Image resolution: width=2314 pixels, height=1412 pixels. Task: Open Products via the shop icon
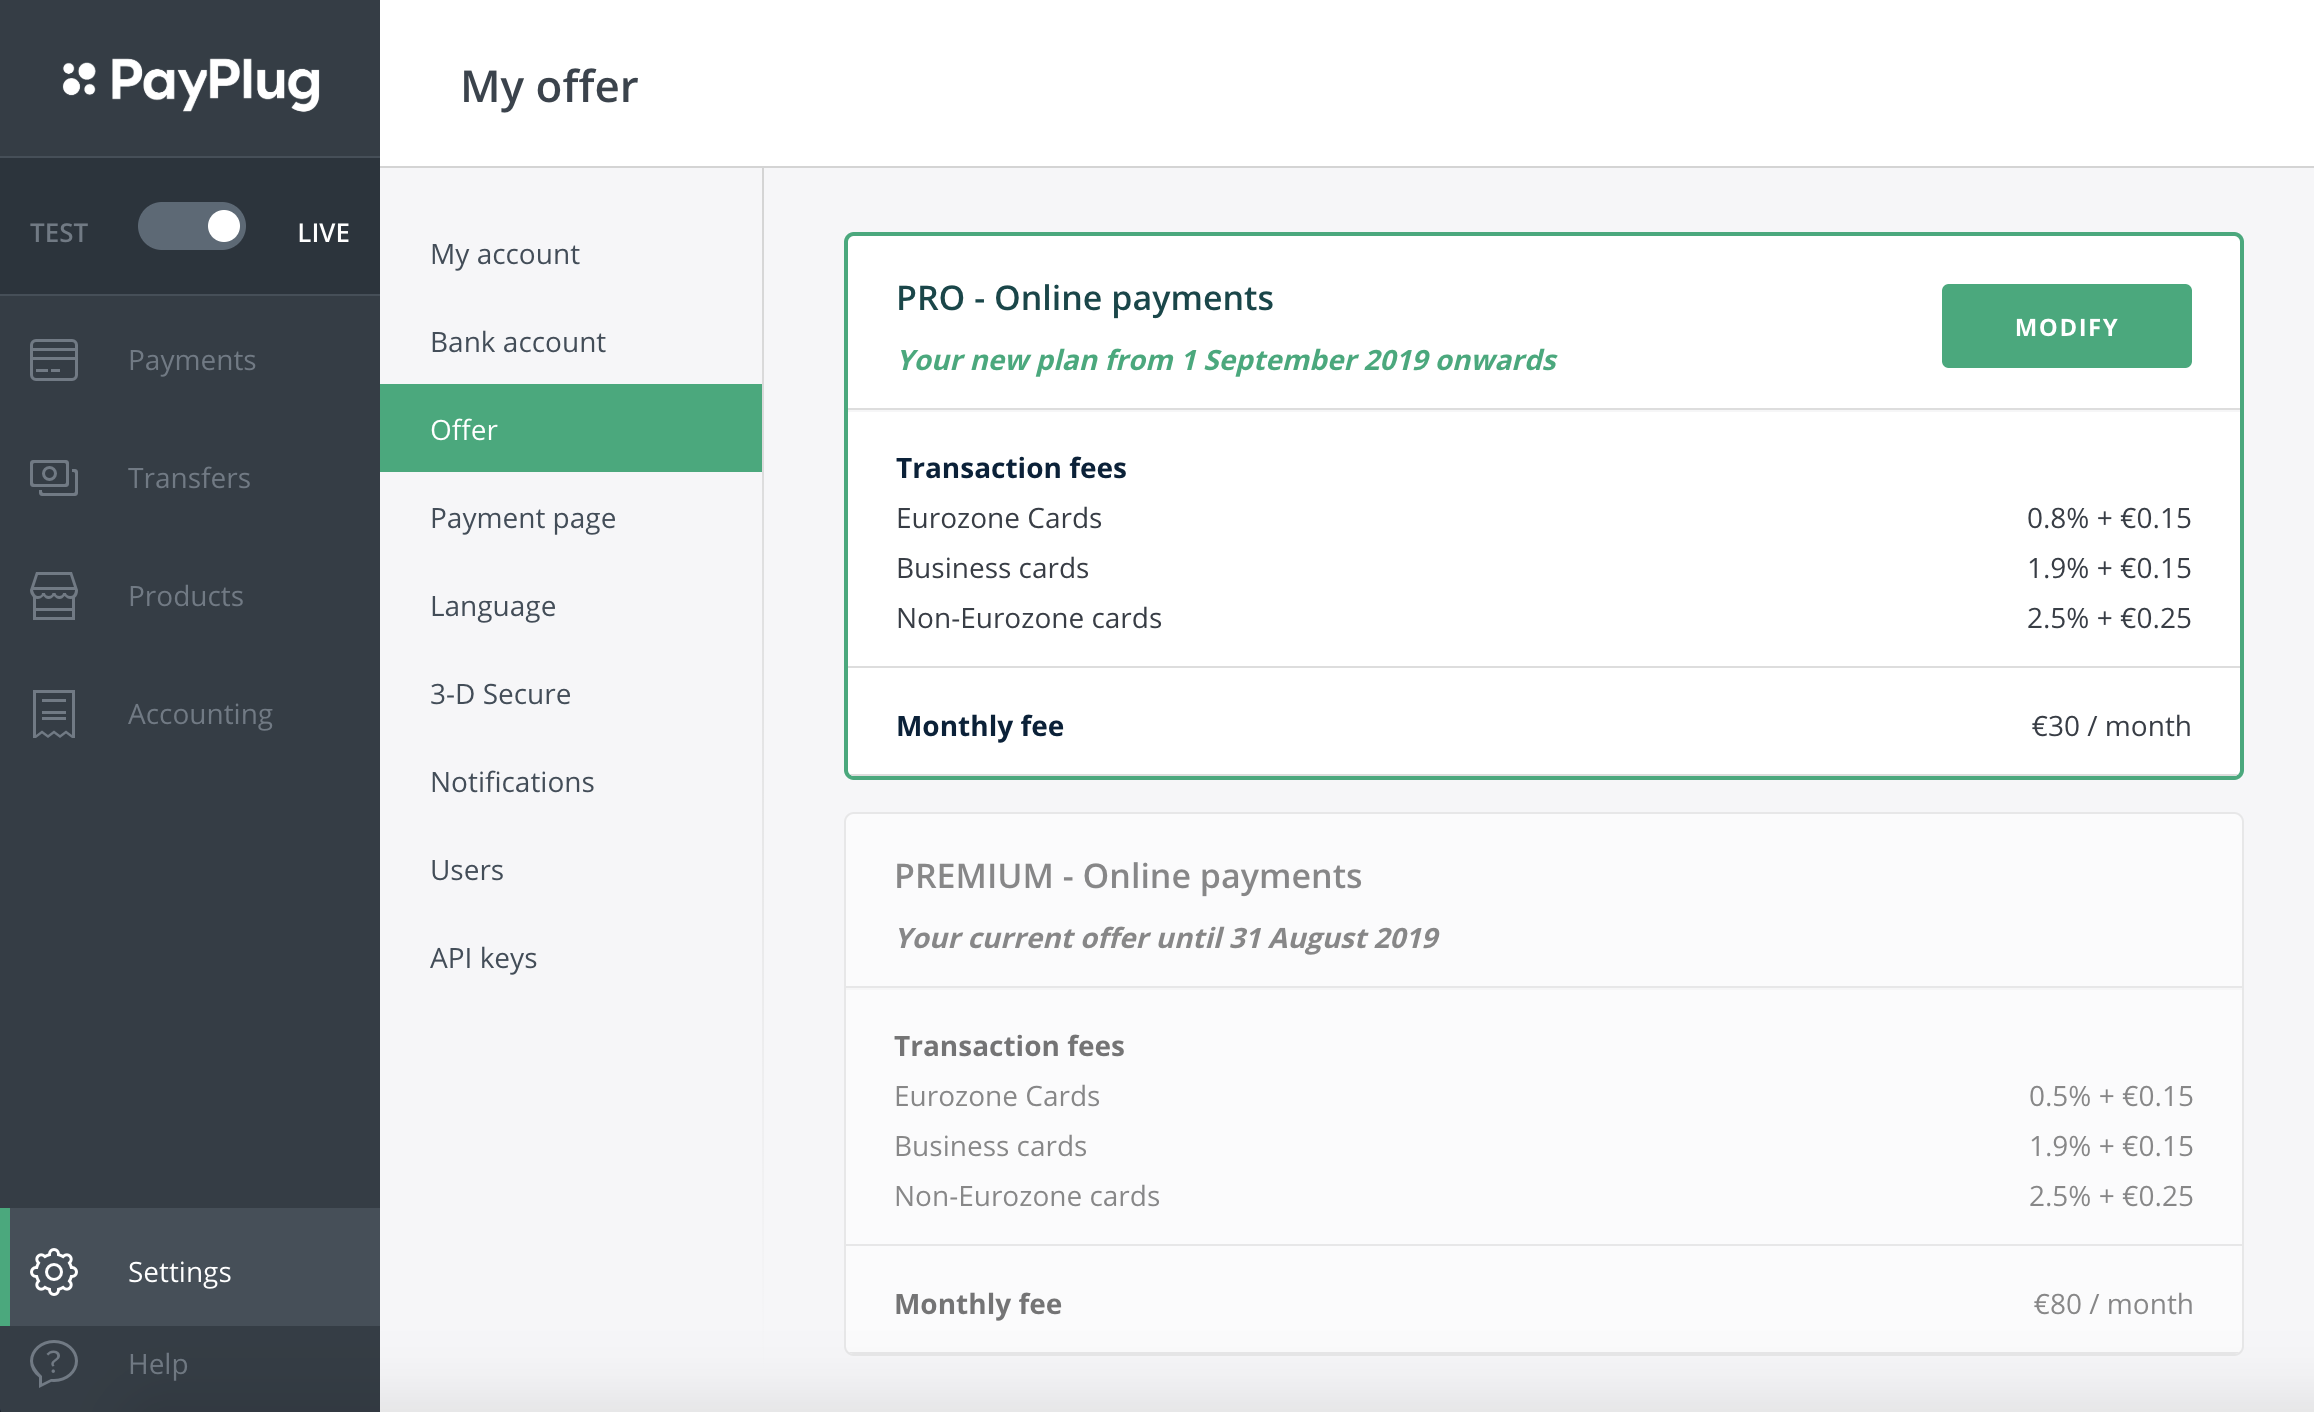[54, 596]
